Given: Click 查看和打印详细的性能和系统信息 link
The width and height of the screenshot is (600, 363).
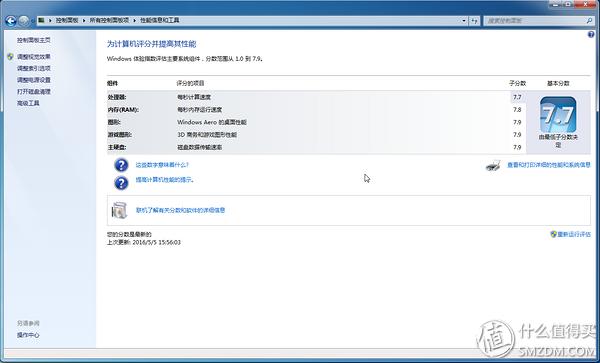Looking at the screenshot, I should (549, 165).
